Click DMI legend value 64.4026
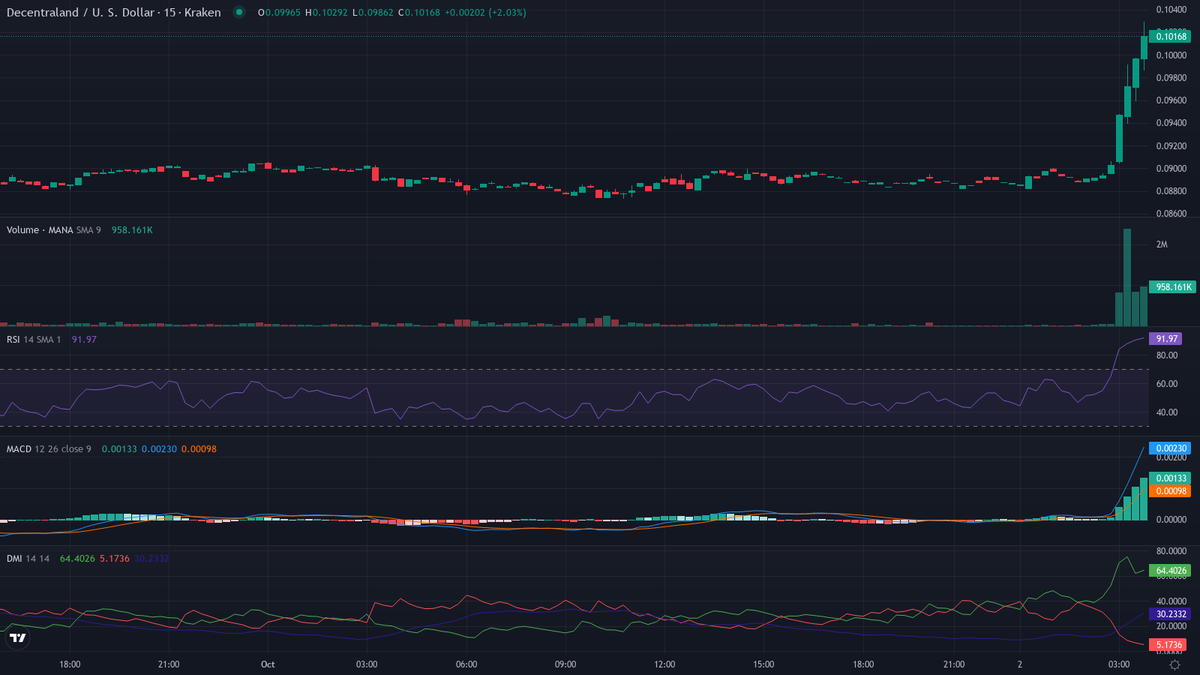The height and width of the screenshot is (675, 1200). pyautogui.click(x=78, y=558)
